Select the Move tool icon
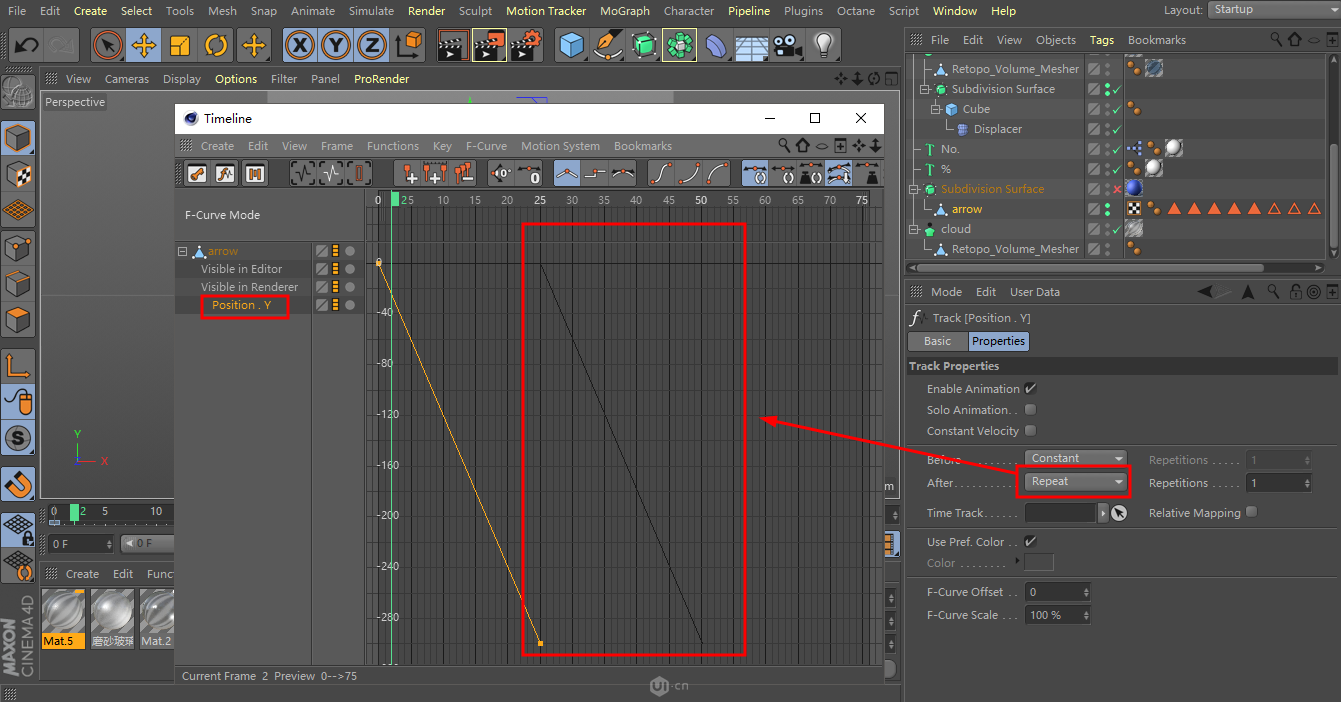1341x702 pixels. point(144,45)
